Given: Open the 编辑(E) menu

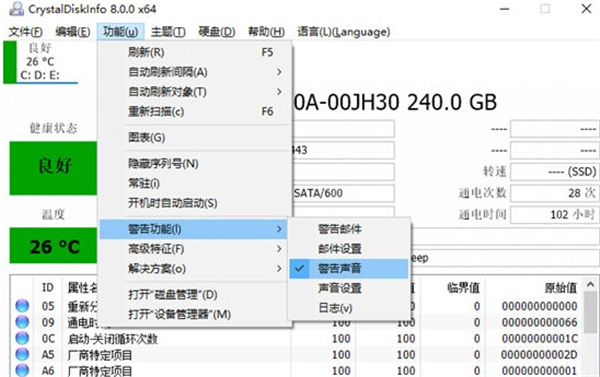Looking at the screenshot, I should point(73,32).
